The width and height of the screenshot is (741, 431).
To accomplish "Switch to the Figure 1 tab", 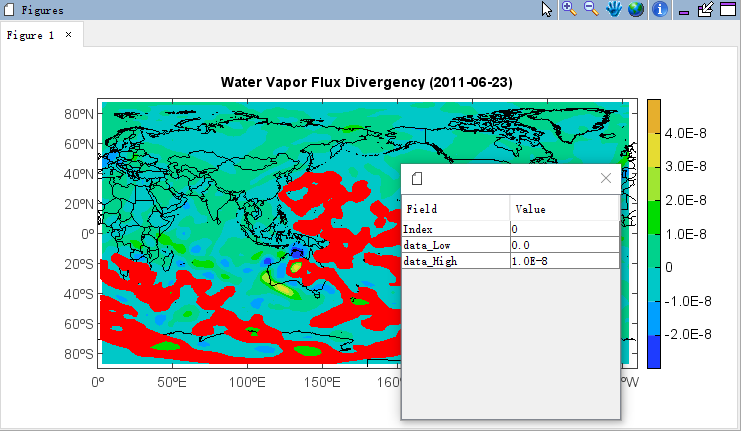I will point(30,35).
